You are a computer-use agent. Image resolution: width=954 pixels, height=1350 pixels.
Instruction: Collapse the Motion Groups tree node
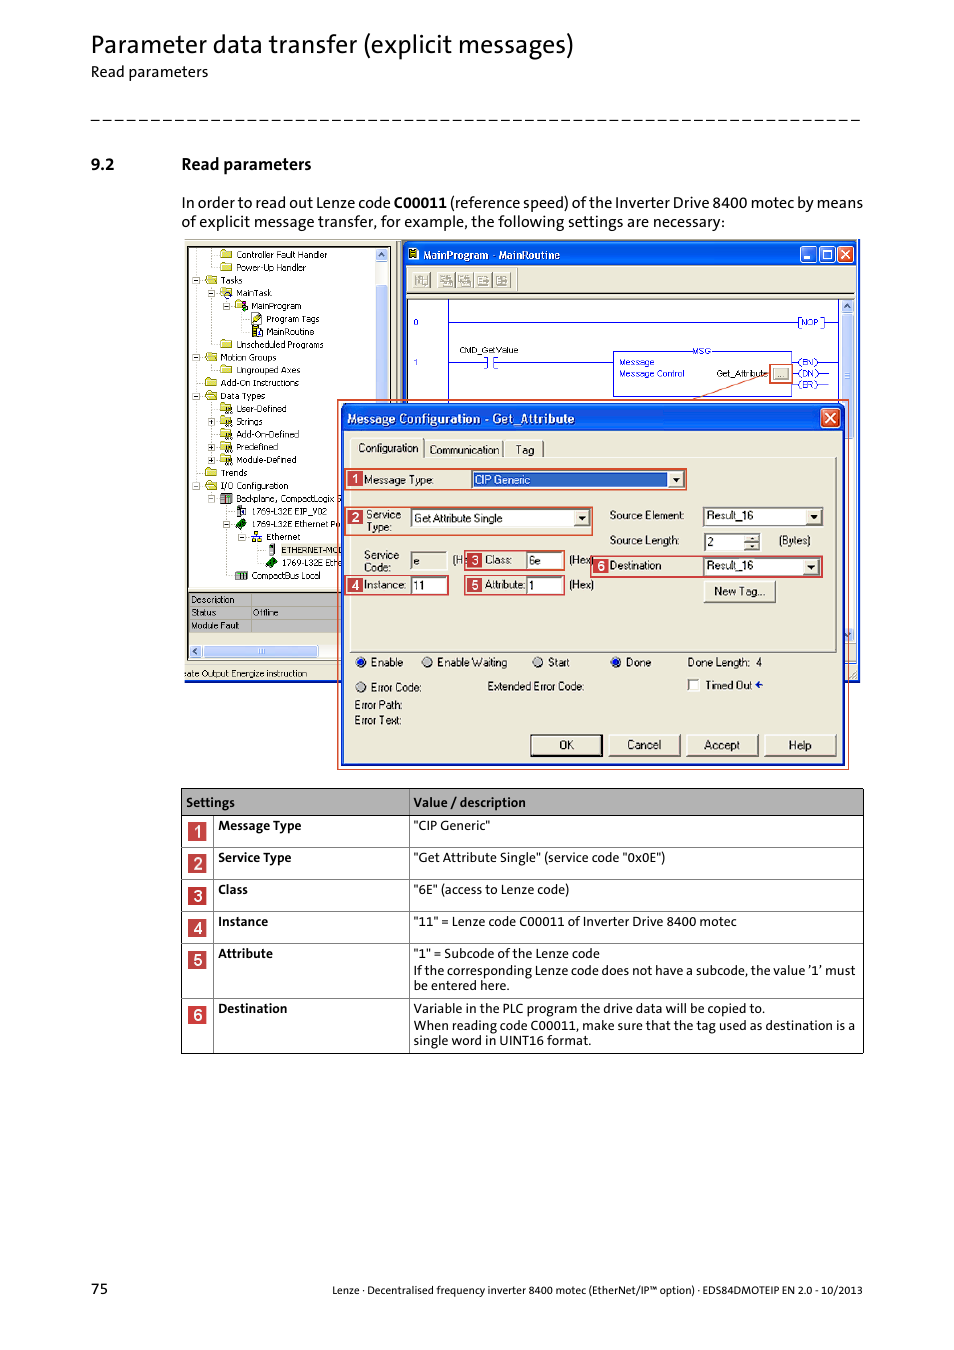coord(196,357)
